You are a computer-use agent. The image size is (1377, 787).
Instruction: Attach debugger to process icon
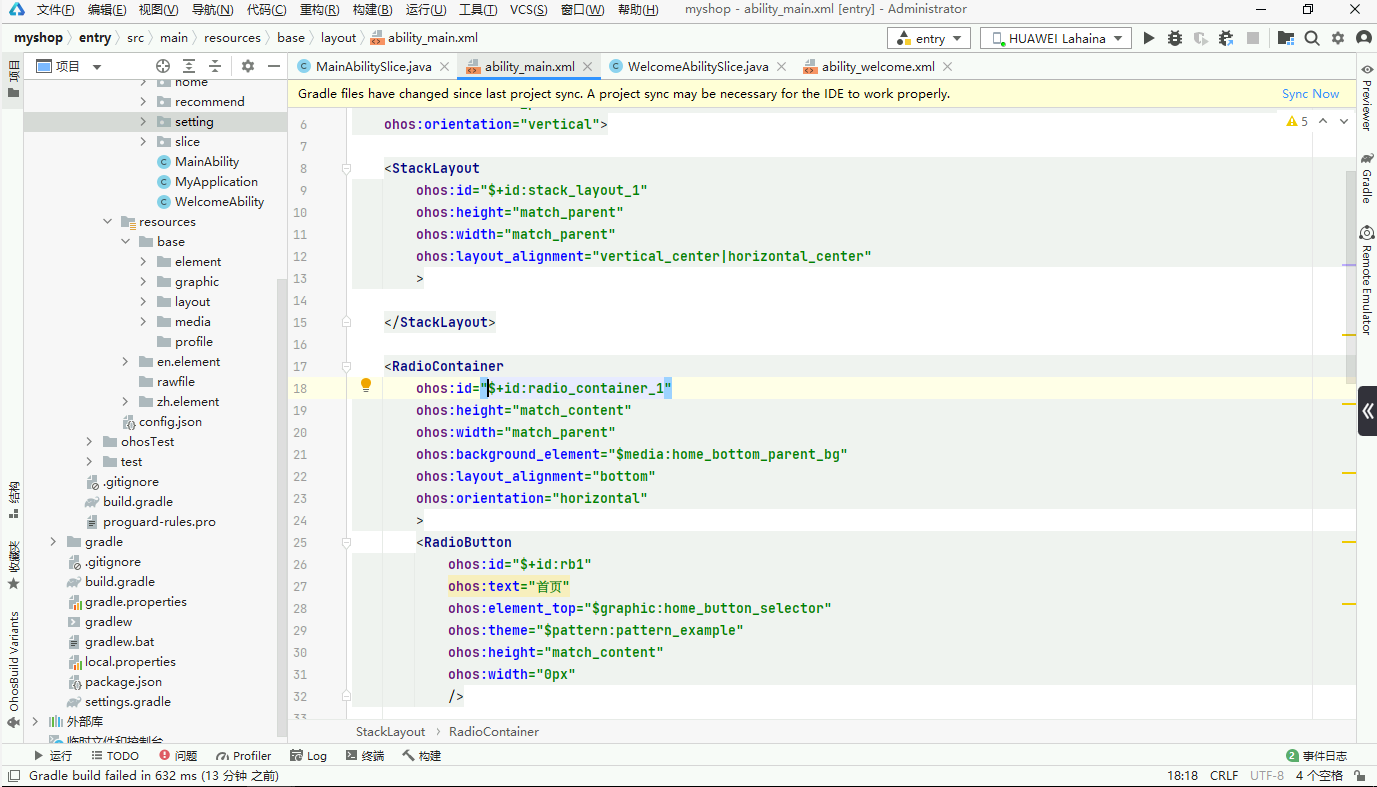[1227, 38]
